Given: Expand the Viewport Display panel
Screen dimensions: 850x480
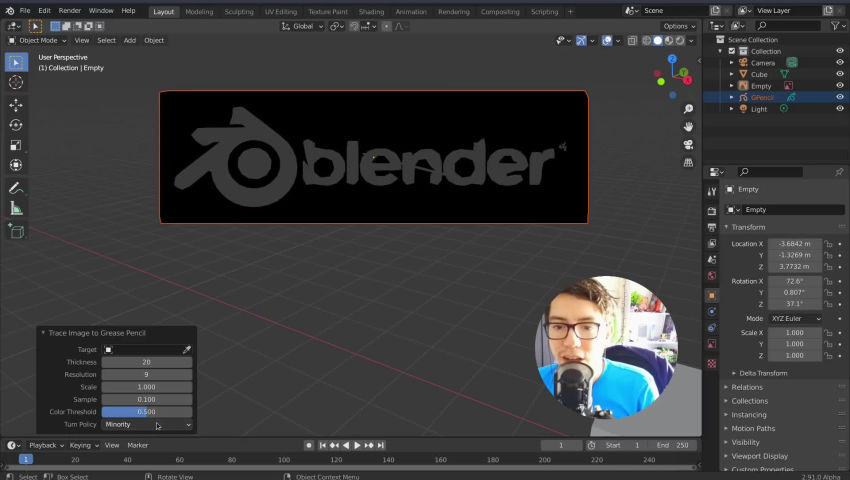Looking at the screenshot, I should [x=759, y=456].
